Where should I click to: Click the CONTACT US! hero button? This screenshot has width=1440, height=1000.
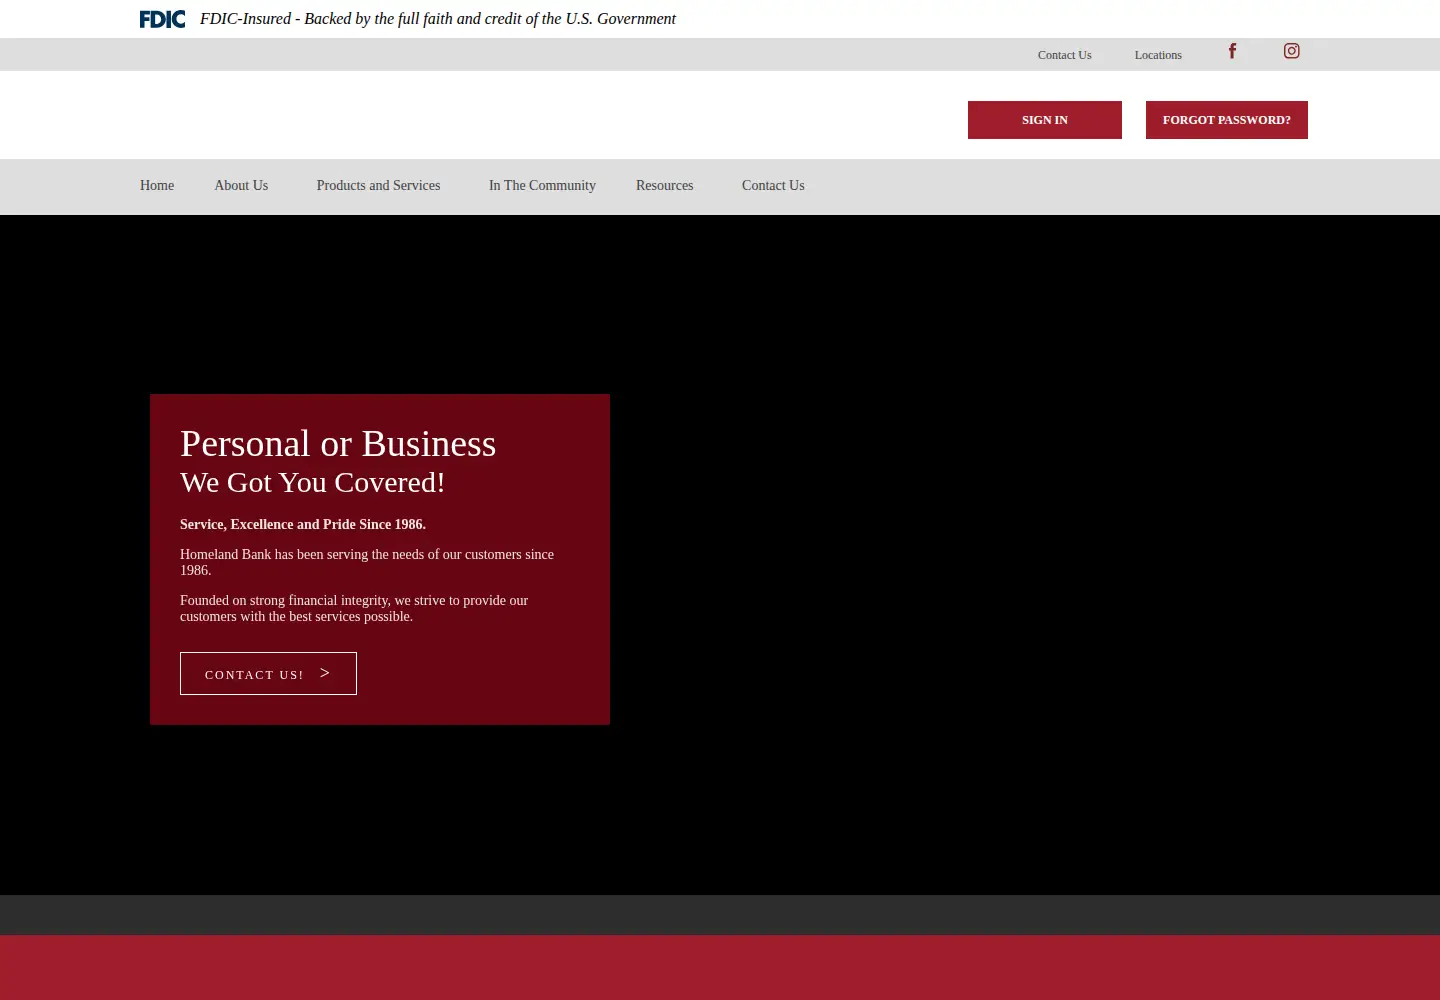pos(268,674)
